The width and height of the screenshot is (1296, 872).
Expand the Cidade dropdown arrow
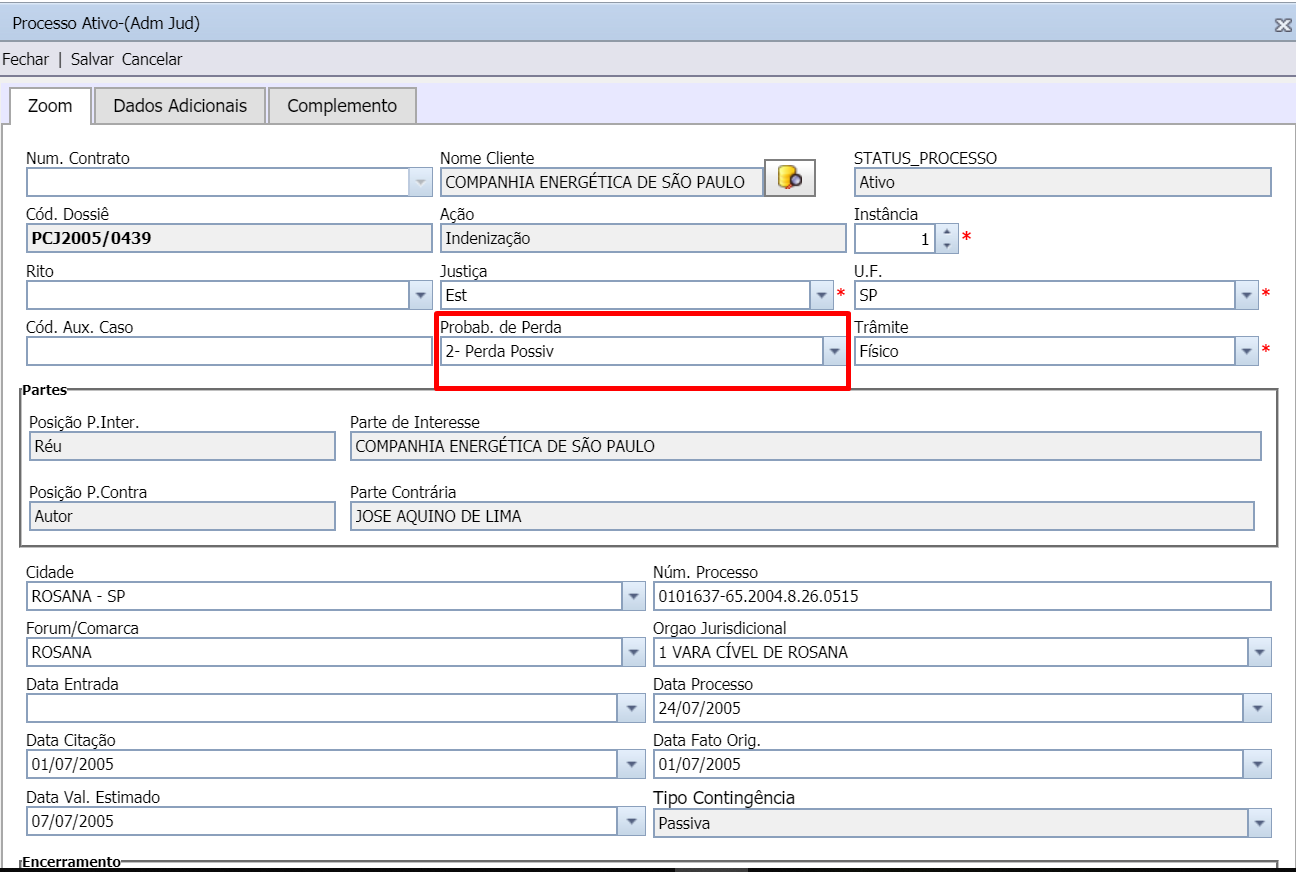point(634,597)
